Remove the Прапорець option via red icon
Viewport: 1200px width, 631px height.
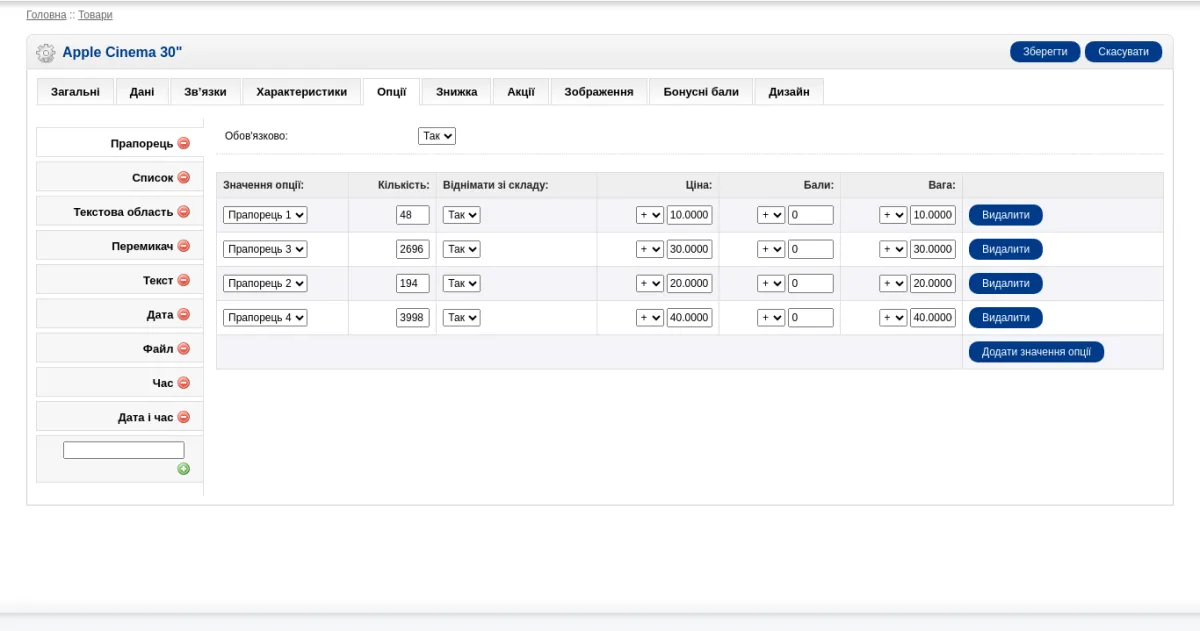(x=183, y=143)
